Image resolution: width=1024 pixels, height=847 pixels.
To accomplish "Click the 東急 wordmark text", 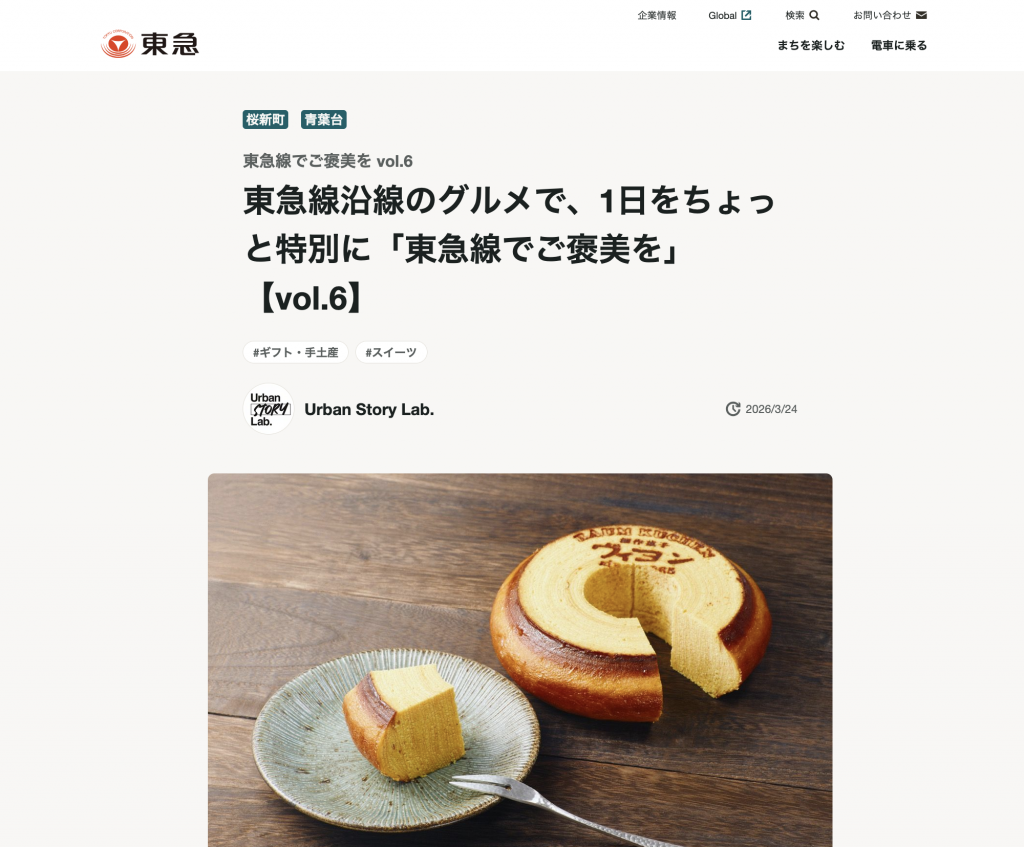I will pyautogui.click(x=170, y=44).
